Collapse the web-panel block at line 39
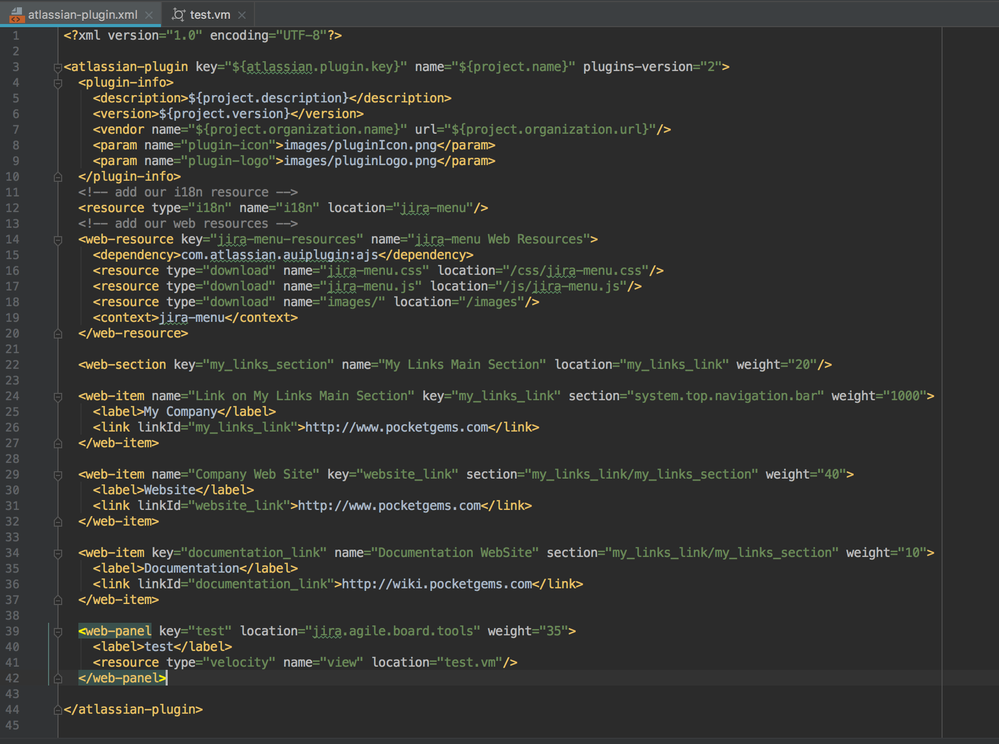This screenshot has width=999, height=744. tap(58, 631)
